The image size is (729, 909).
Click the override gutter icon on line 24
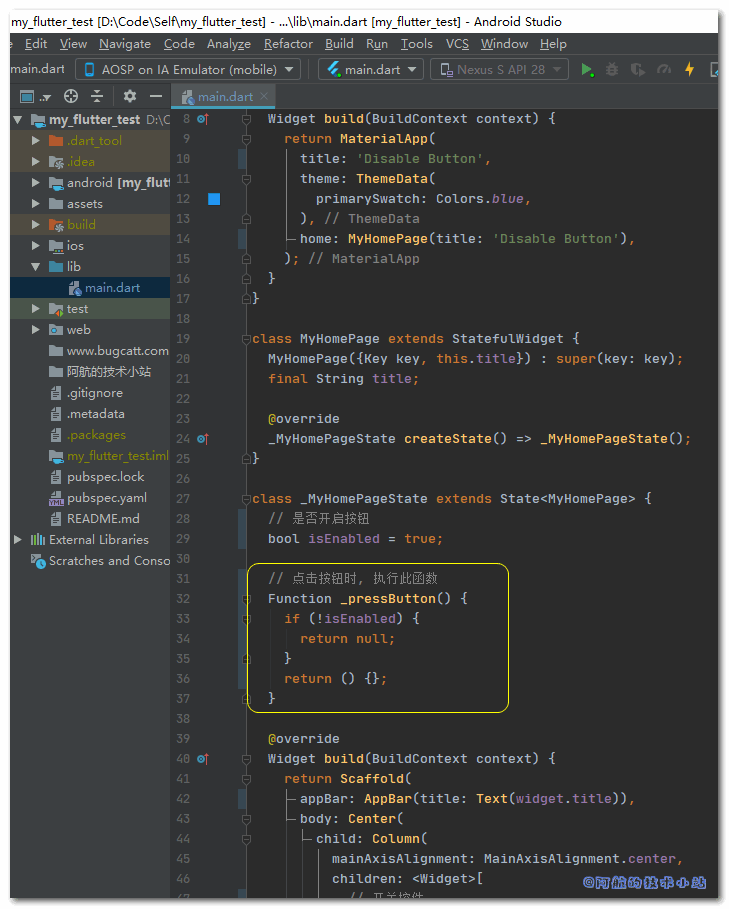tap(202, 439)
